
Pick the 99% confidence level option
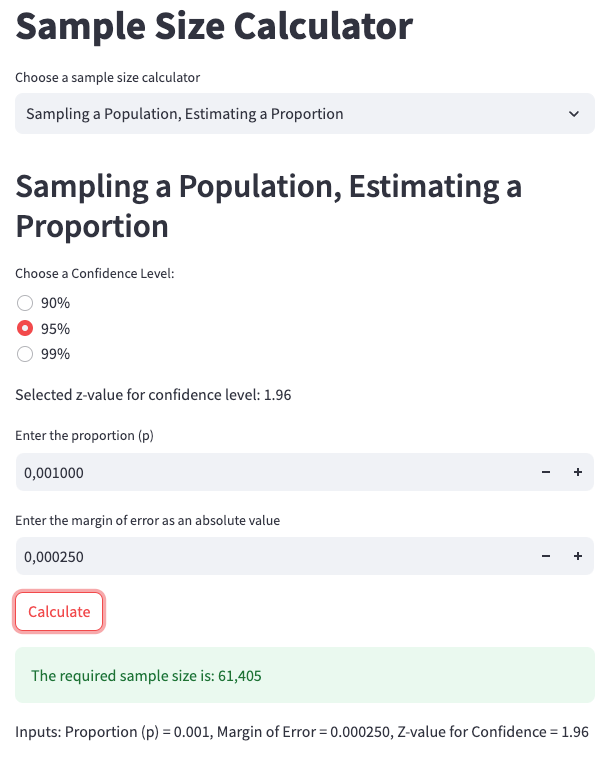click(26, 353)
